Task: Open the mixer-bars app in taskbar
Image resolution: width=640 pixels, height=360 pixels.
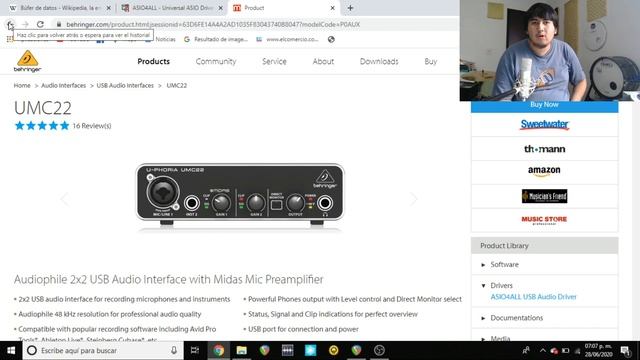Action: tap(287, 350)
